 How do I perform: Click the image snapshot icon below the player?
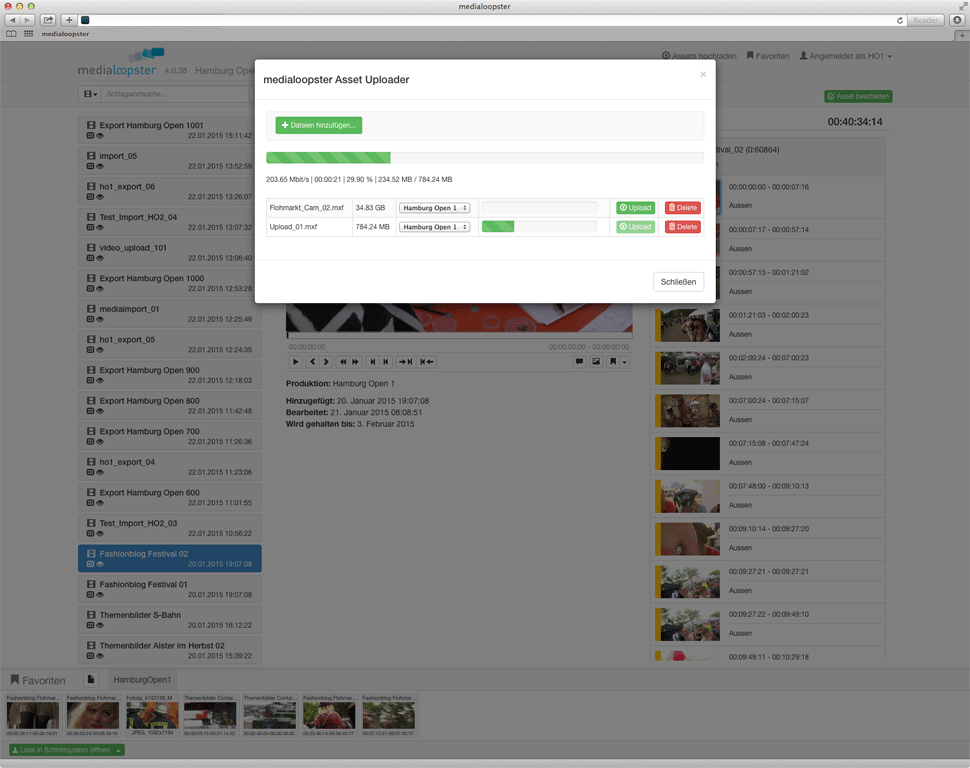click(596, 362)
